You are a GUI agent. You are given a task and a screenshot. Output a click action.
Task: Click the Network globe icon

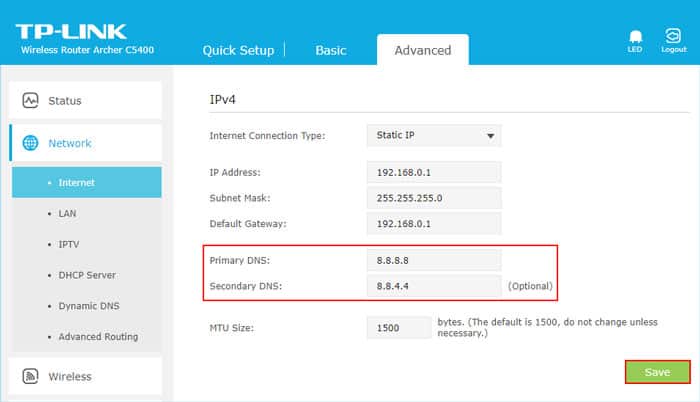tap(30, 143)
